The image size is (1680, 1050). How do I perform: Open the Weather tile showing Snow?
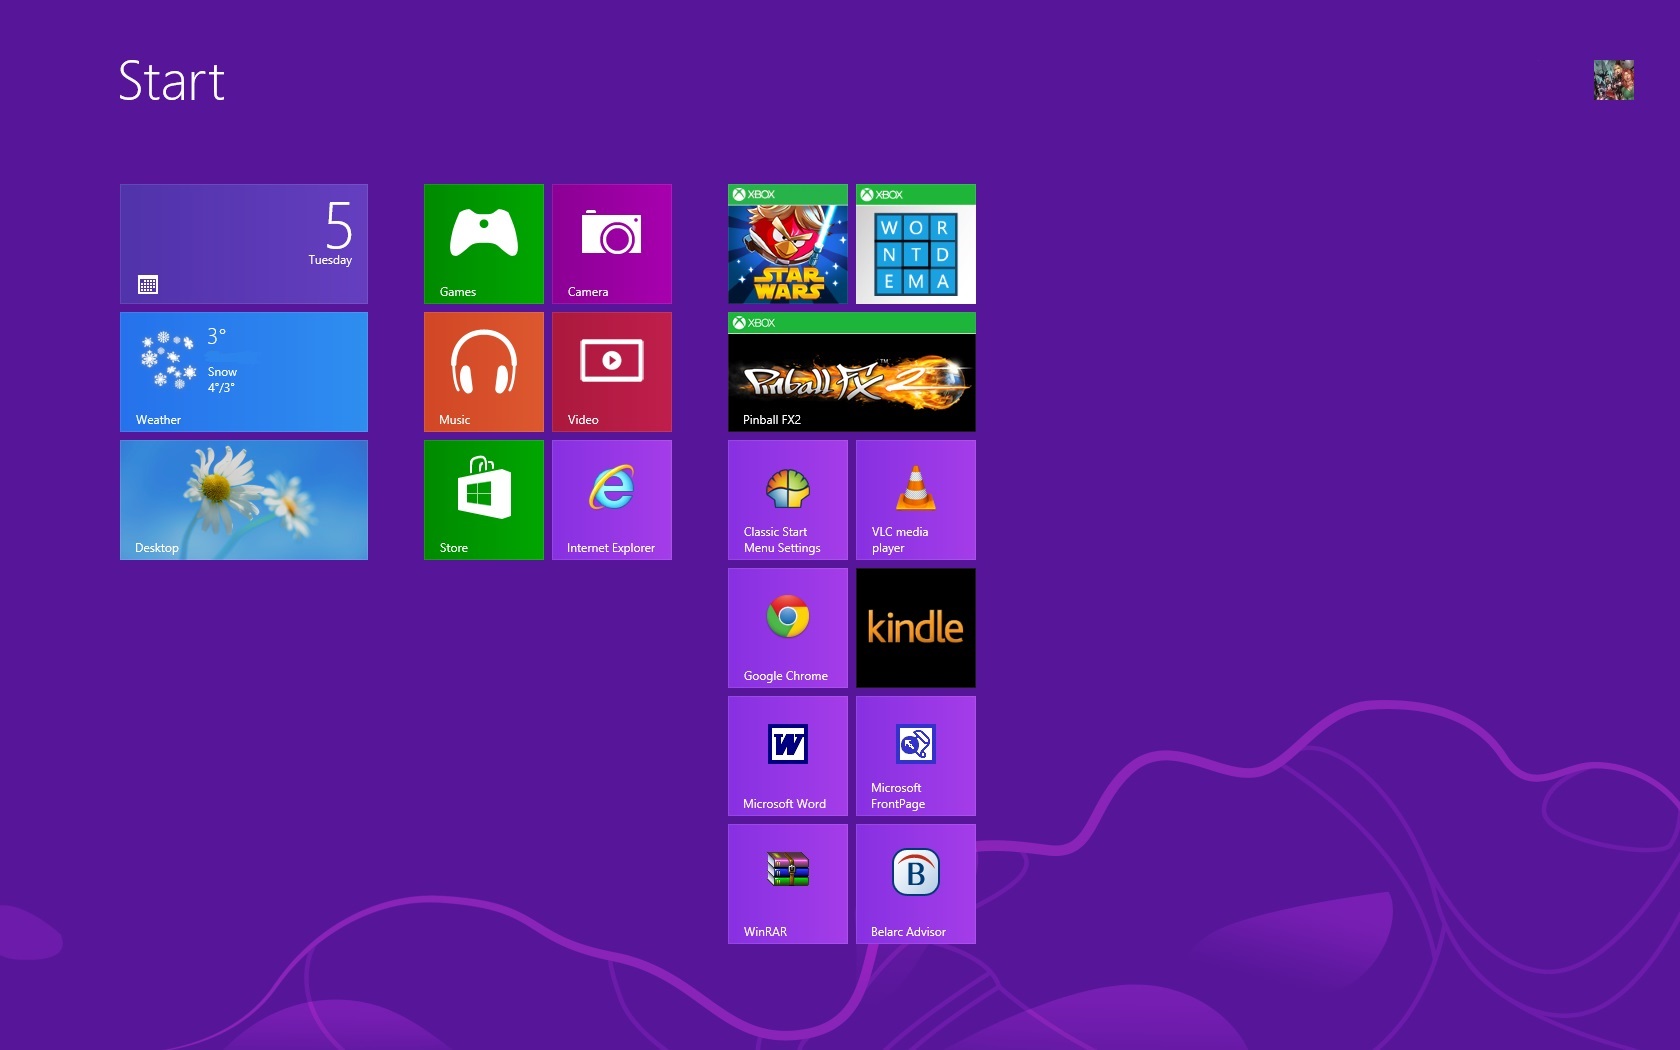pos(244,372)
